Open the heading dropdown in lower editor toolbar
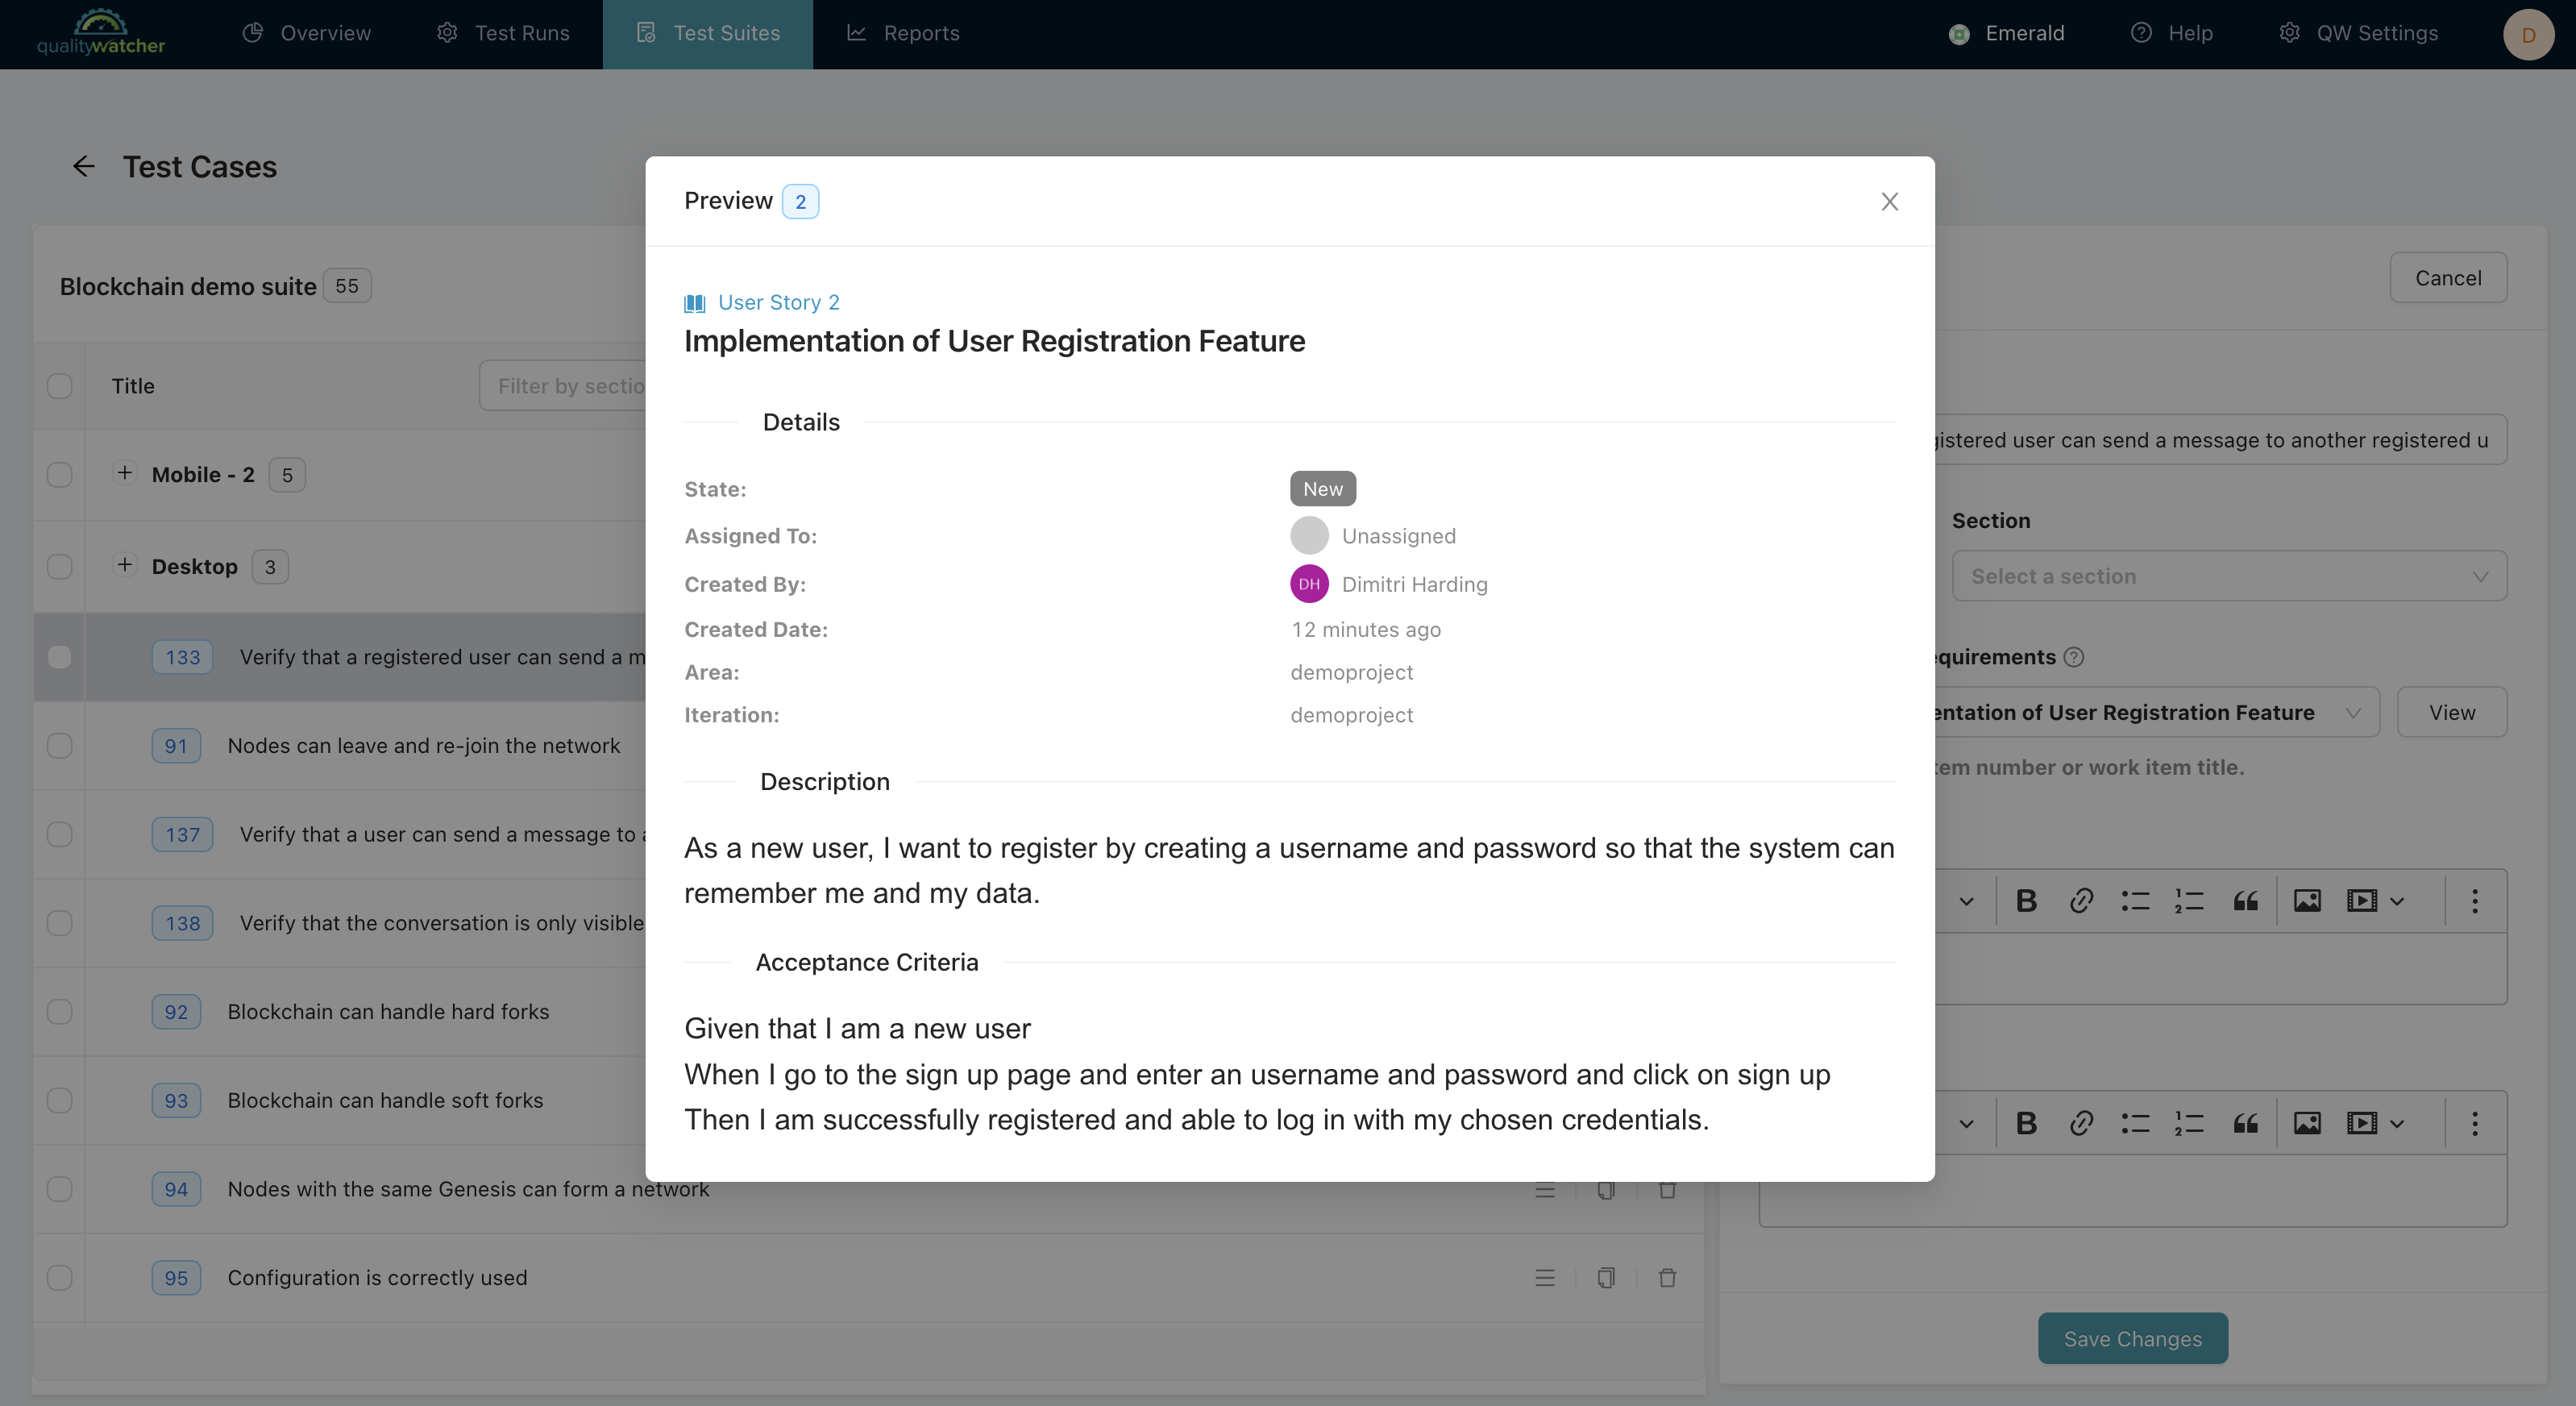 click(1966, 1123)
